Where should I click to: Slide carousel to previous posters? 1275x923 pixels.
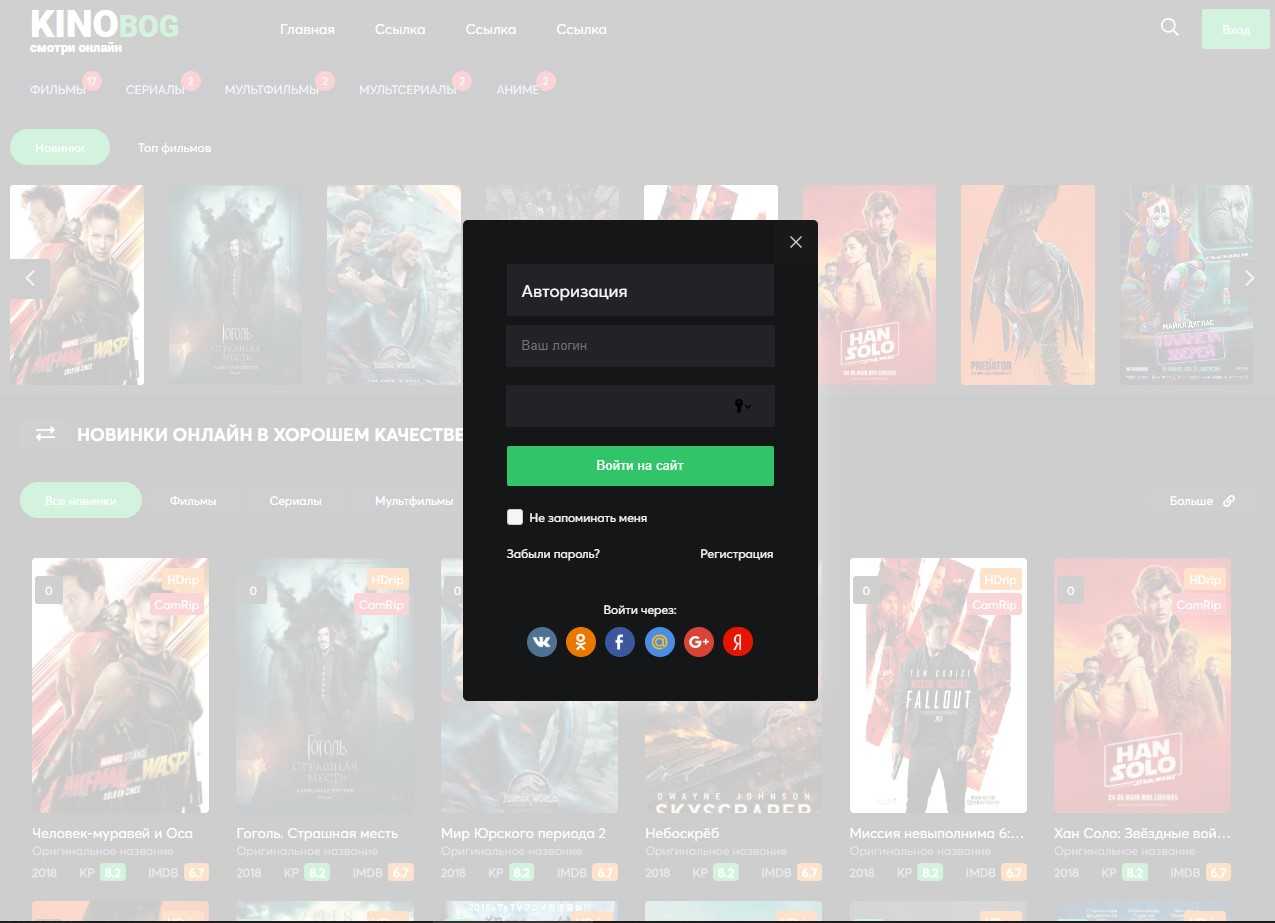[x=30, y=278]
